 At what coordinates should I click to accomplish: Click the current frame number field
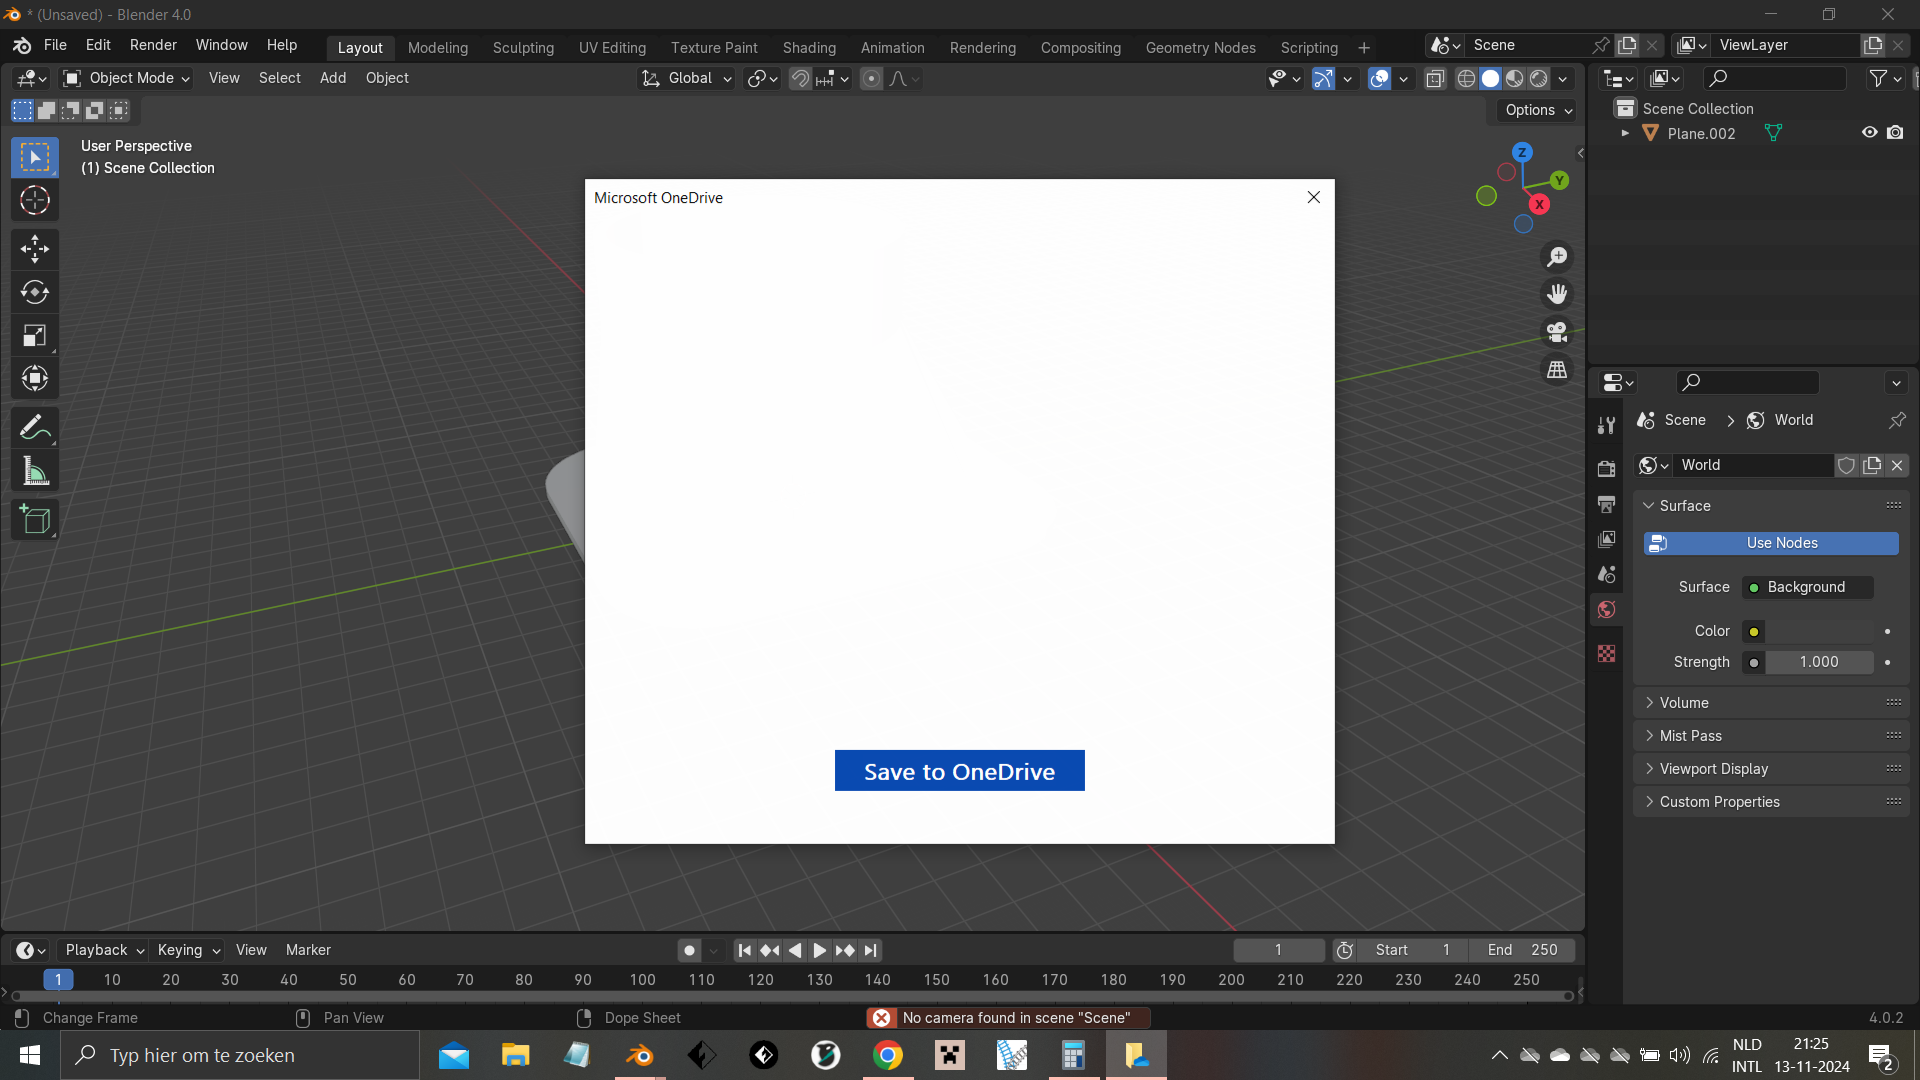pyautogui.click(x=1278, y=951)
